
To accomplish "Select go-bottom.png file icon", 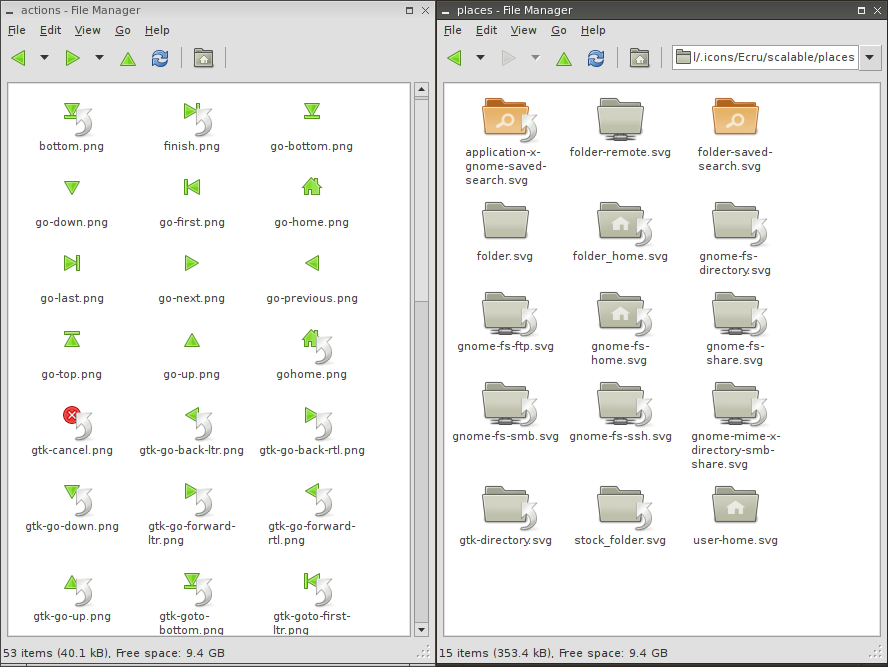I will (x=311, y=111).
